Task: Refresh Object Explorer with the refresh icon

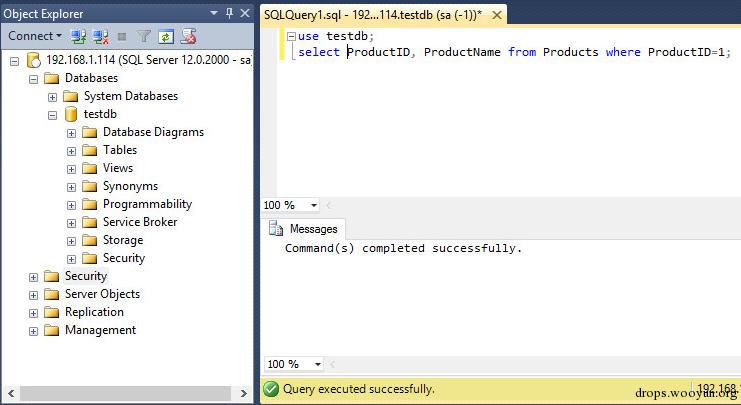Action: click(166, 36)
